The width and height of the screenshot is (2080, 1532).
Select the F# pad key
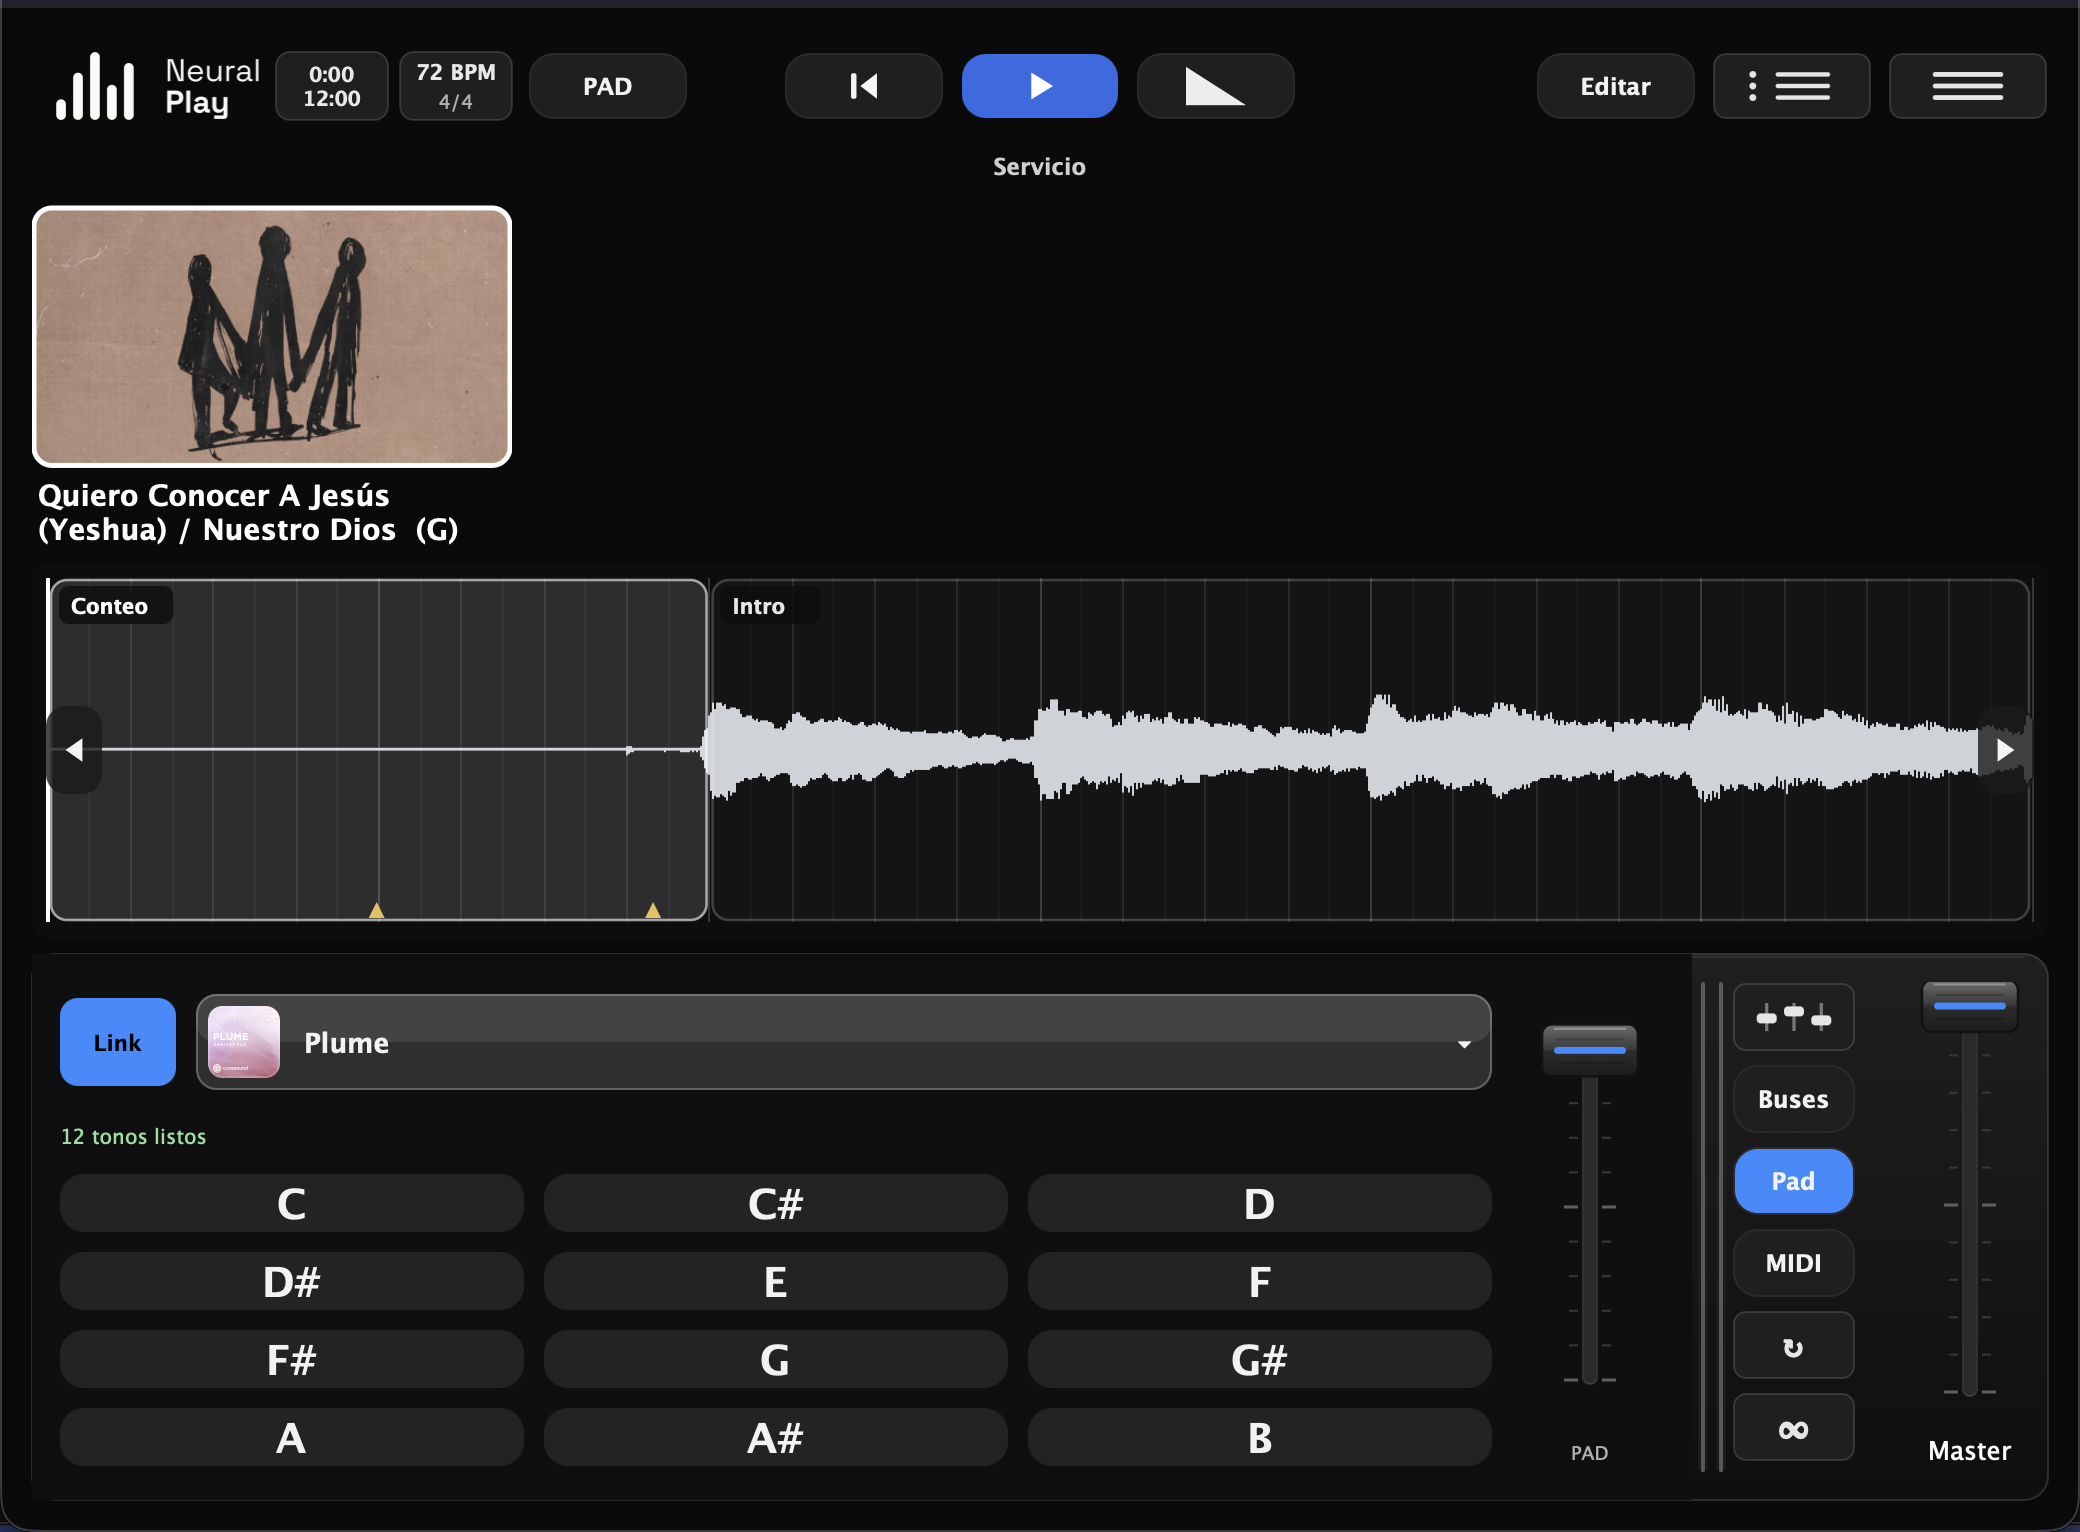point(292,1359)
